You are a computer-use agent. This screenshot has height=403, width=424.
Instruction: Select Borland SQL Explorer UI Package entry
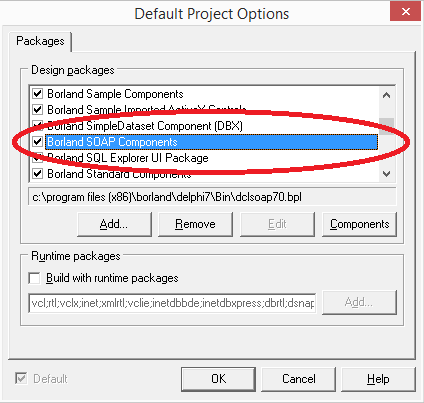pos(128,158)
